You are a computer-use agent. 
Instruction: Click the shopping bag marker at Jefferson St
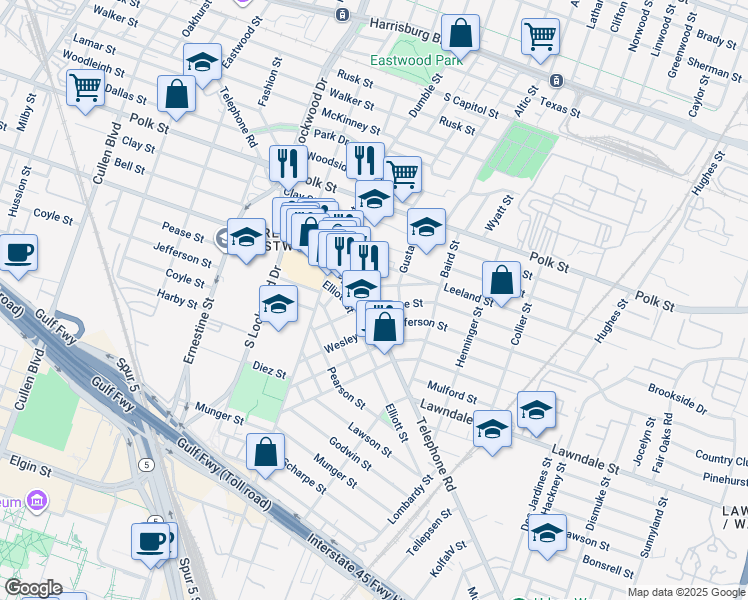click(384, 328)
